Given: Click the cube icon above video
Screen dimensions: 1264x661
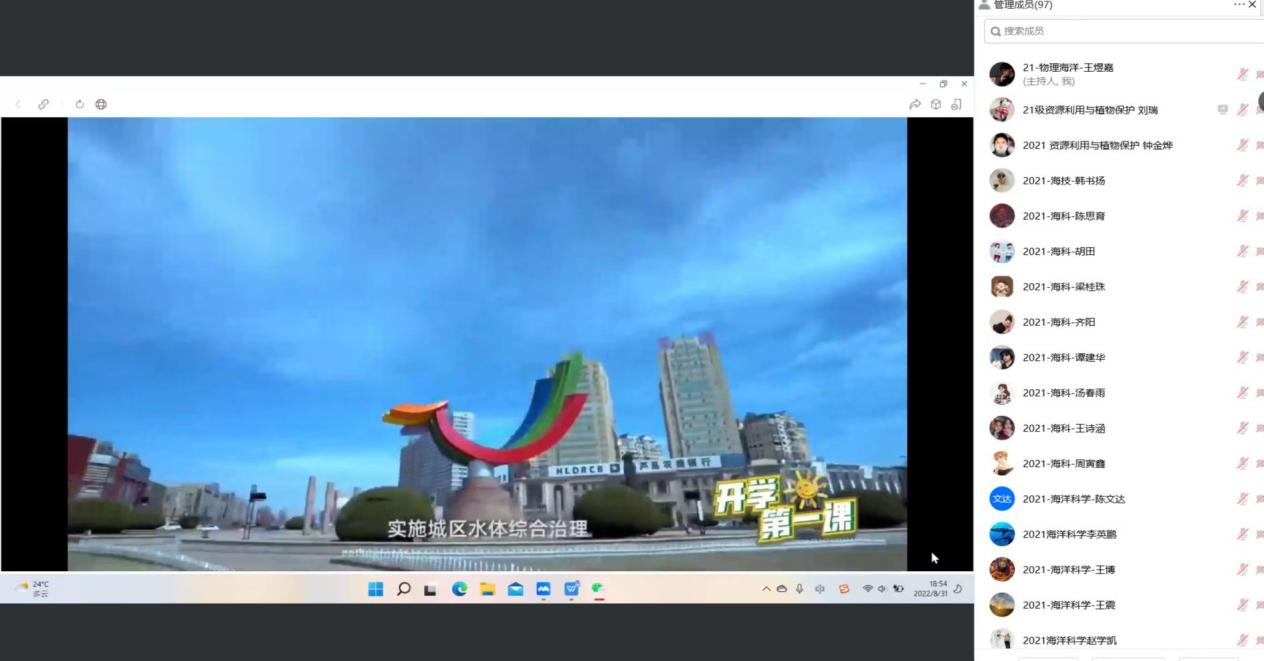Looking at the screenshot, I should (x=936, y=104).
